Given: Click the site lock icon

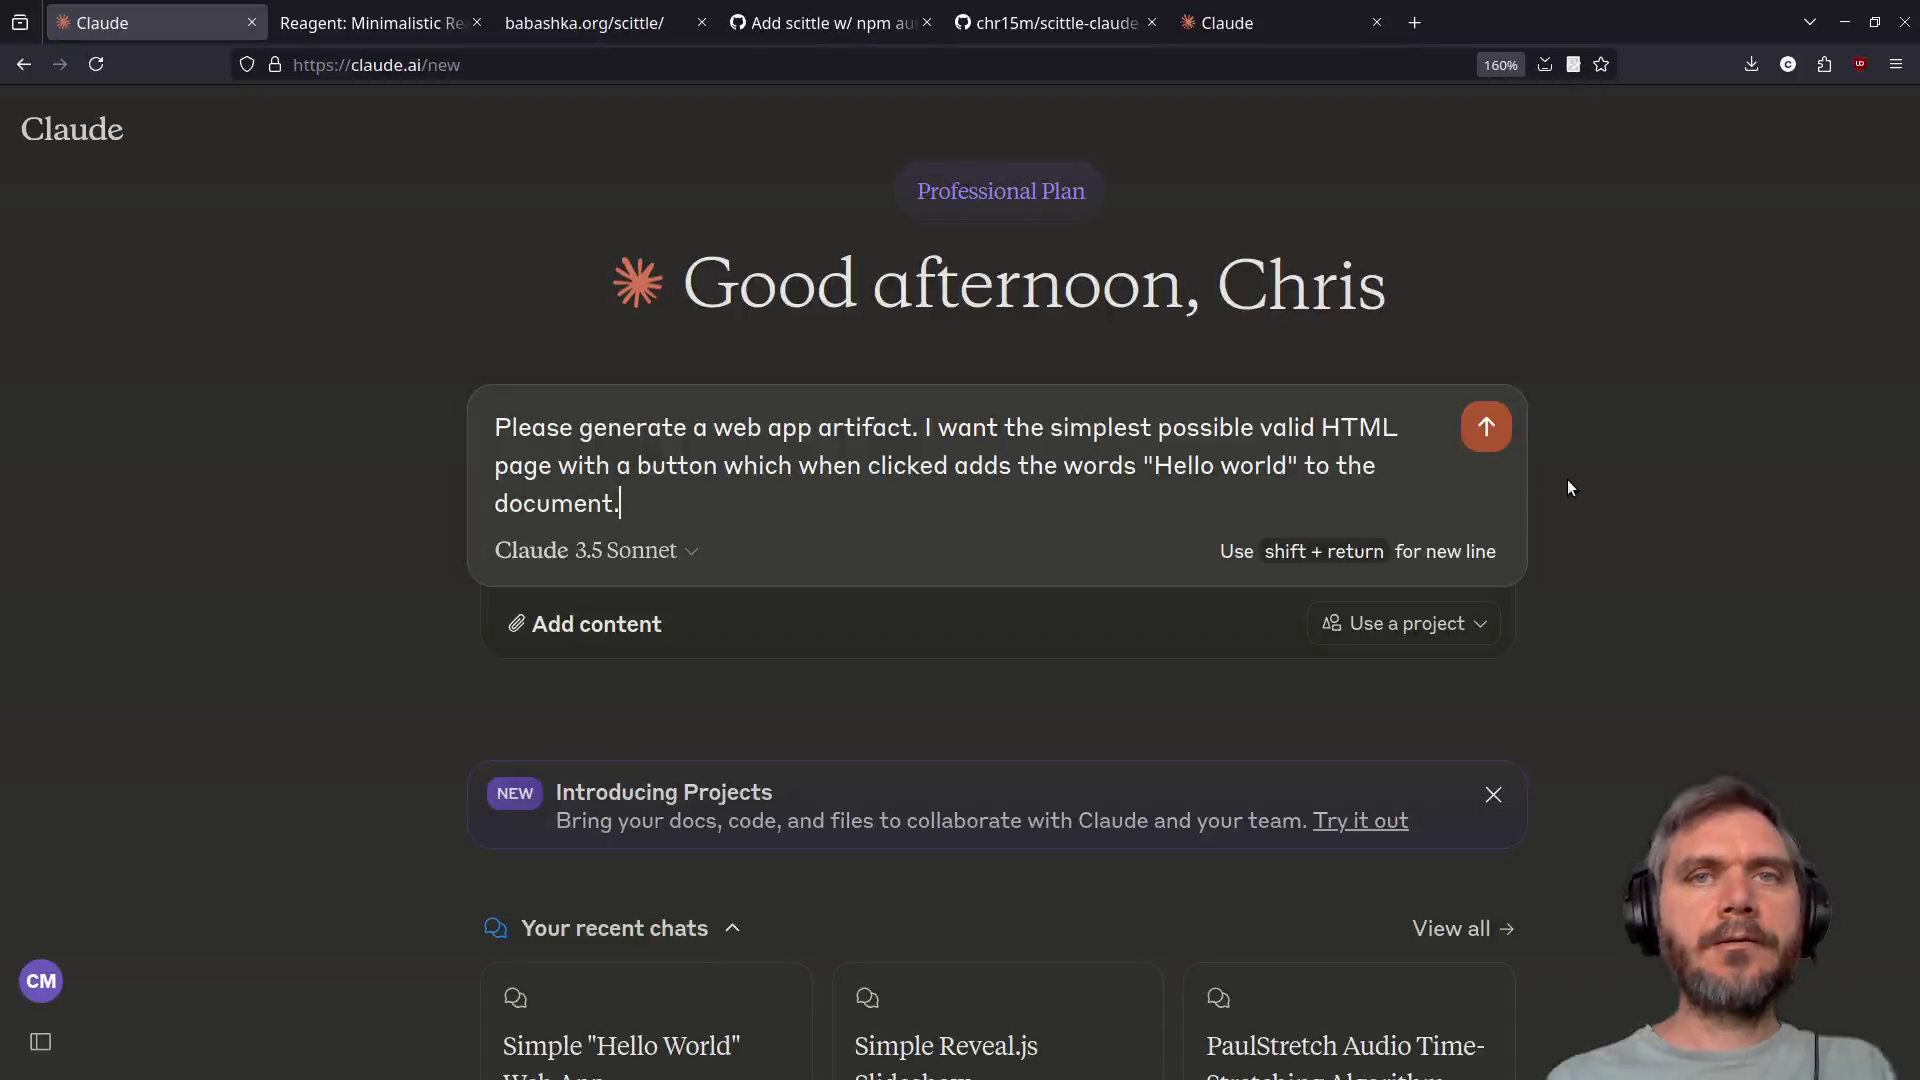Looking at the screenshot, I should click(275, 65).
